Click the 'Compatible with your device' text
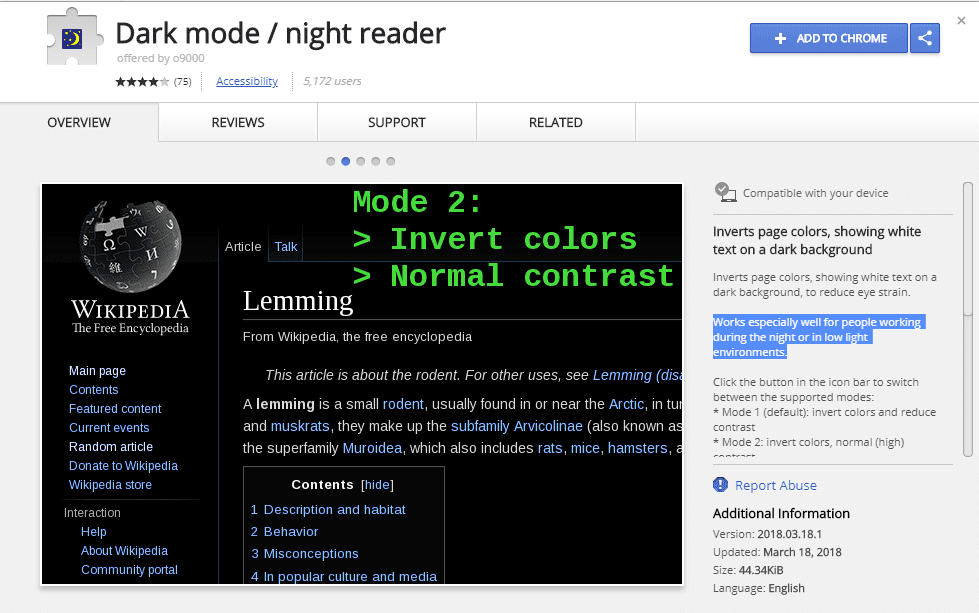This screenshot has height=613, width=979. 815,193
